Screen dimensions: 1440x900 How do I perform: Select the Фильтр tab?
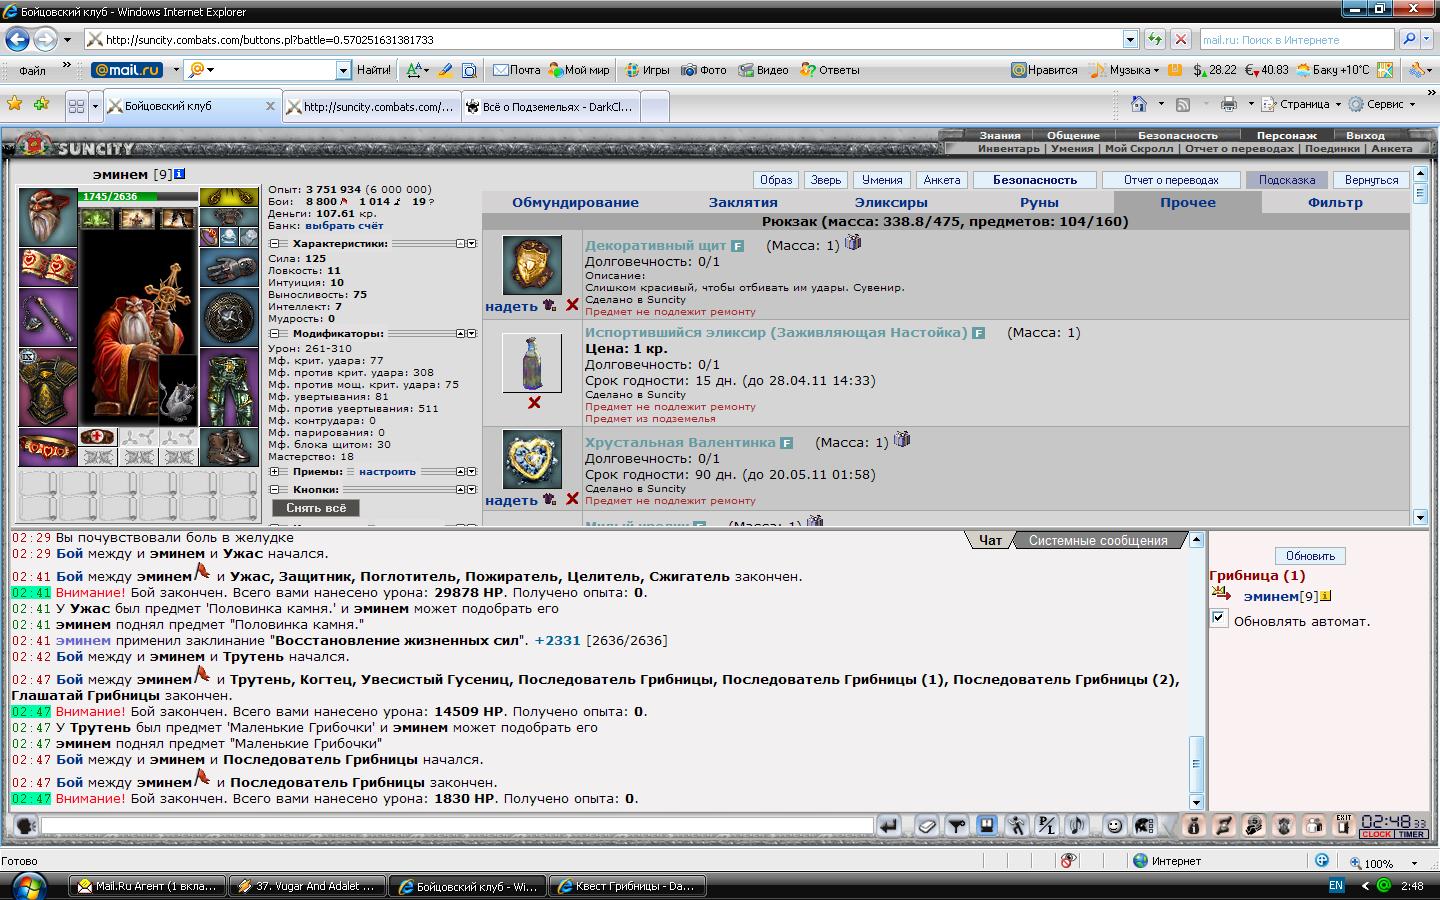[1335, 202]
